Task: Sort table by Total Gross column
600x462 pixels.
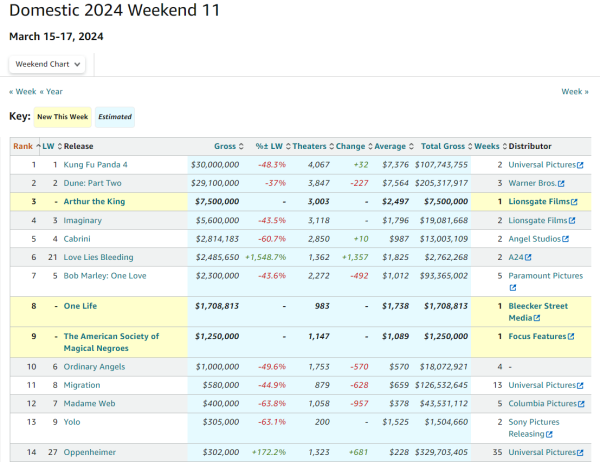Action: pos(447,146)
